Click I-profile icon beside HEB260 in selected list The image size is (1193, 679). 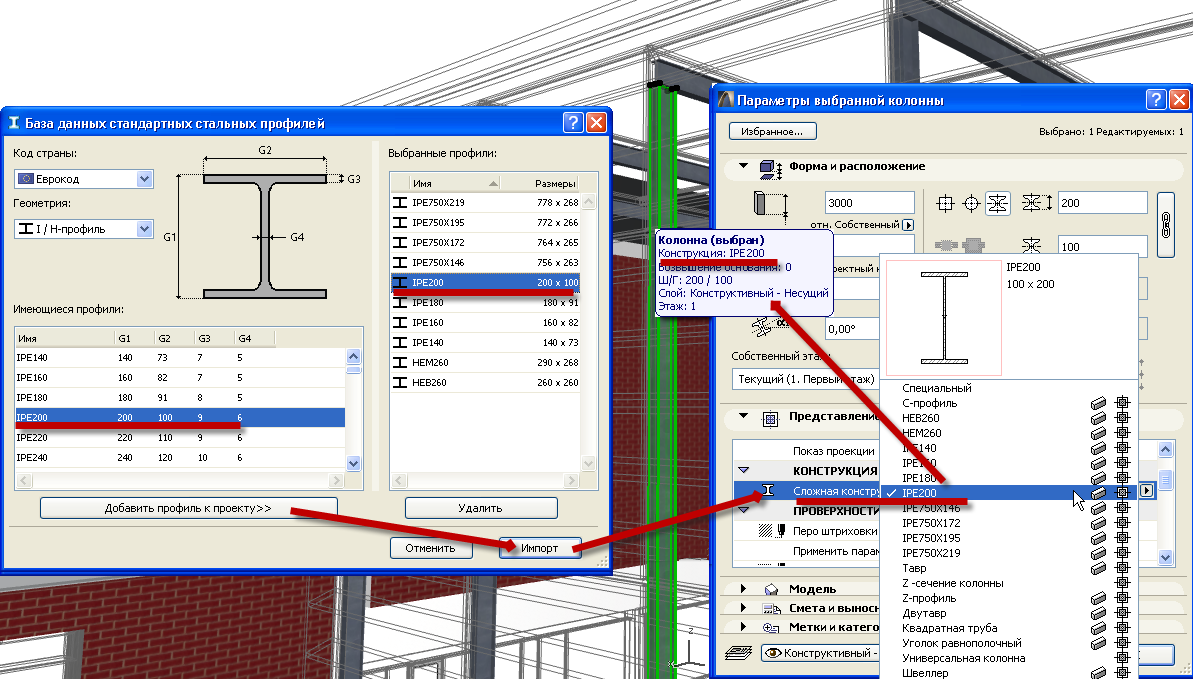[x=399, y=382]
